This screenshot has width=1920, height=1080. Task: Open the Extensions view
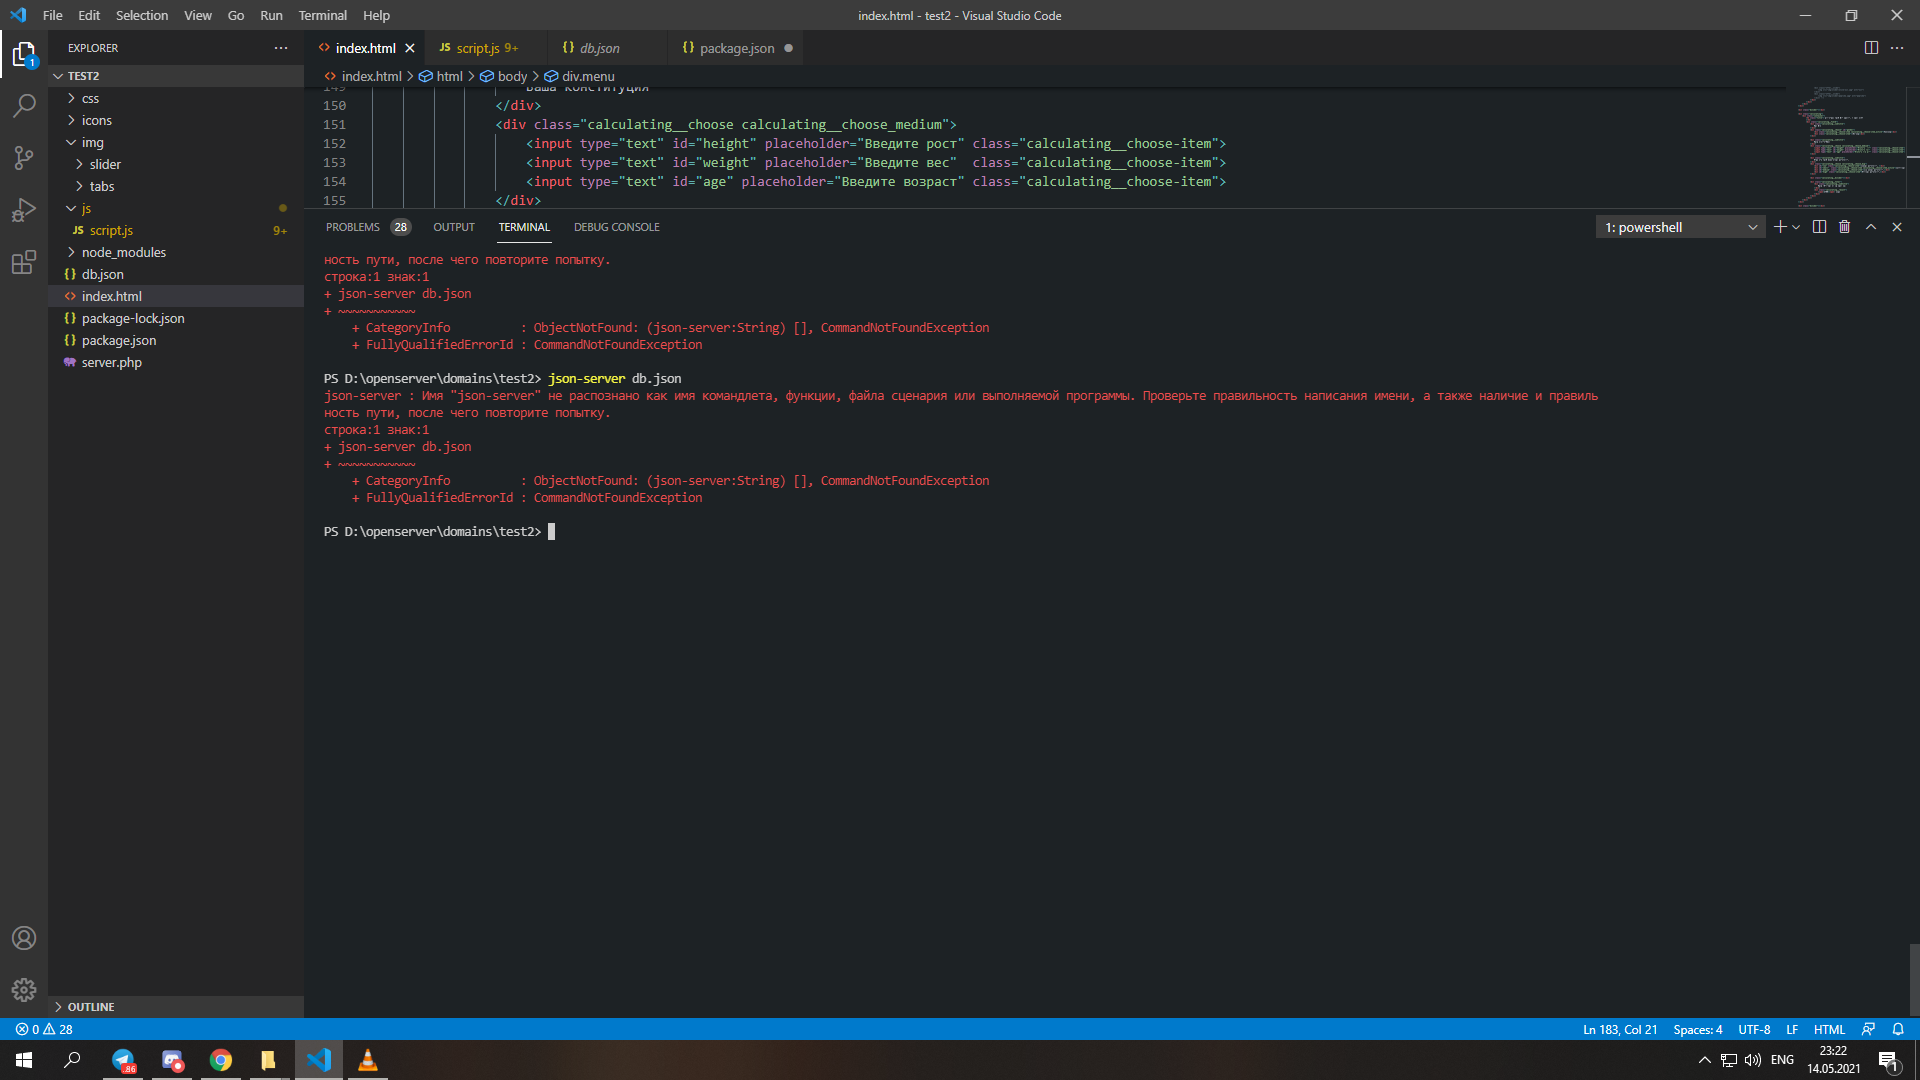point(24,263)
